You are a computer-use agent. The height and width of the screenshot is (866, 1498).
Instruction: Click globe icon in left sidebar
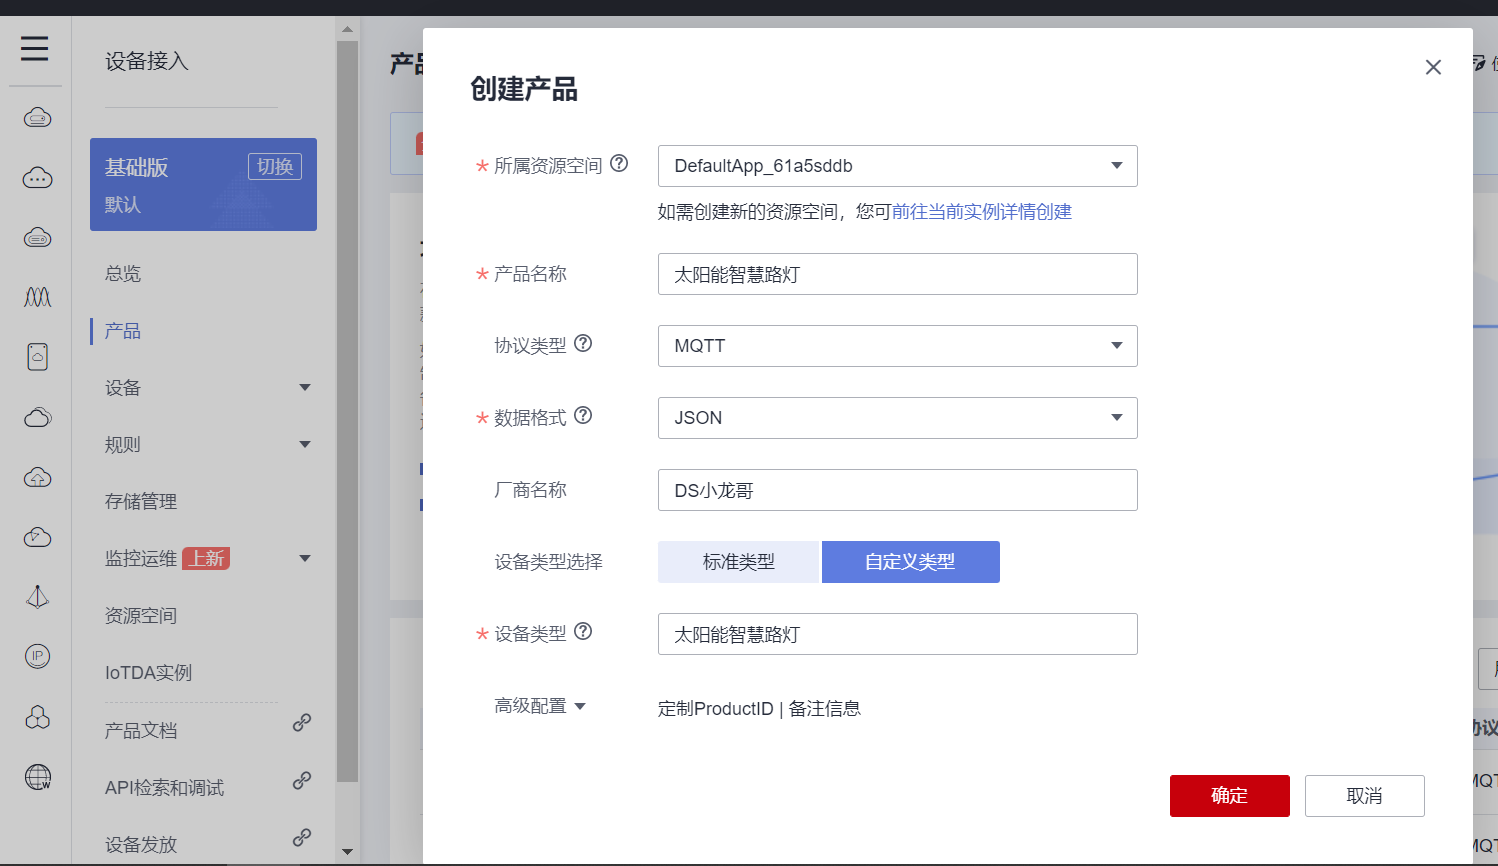tap(37, 777)
